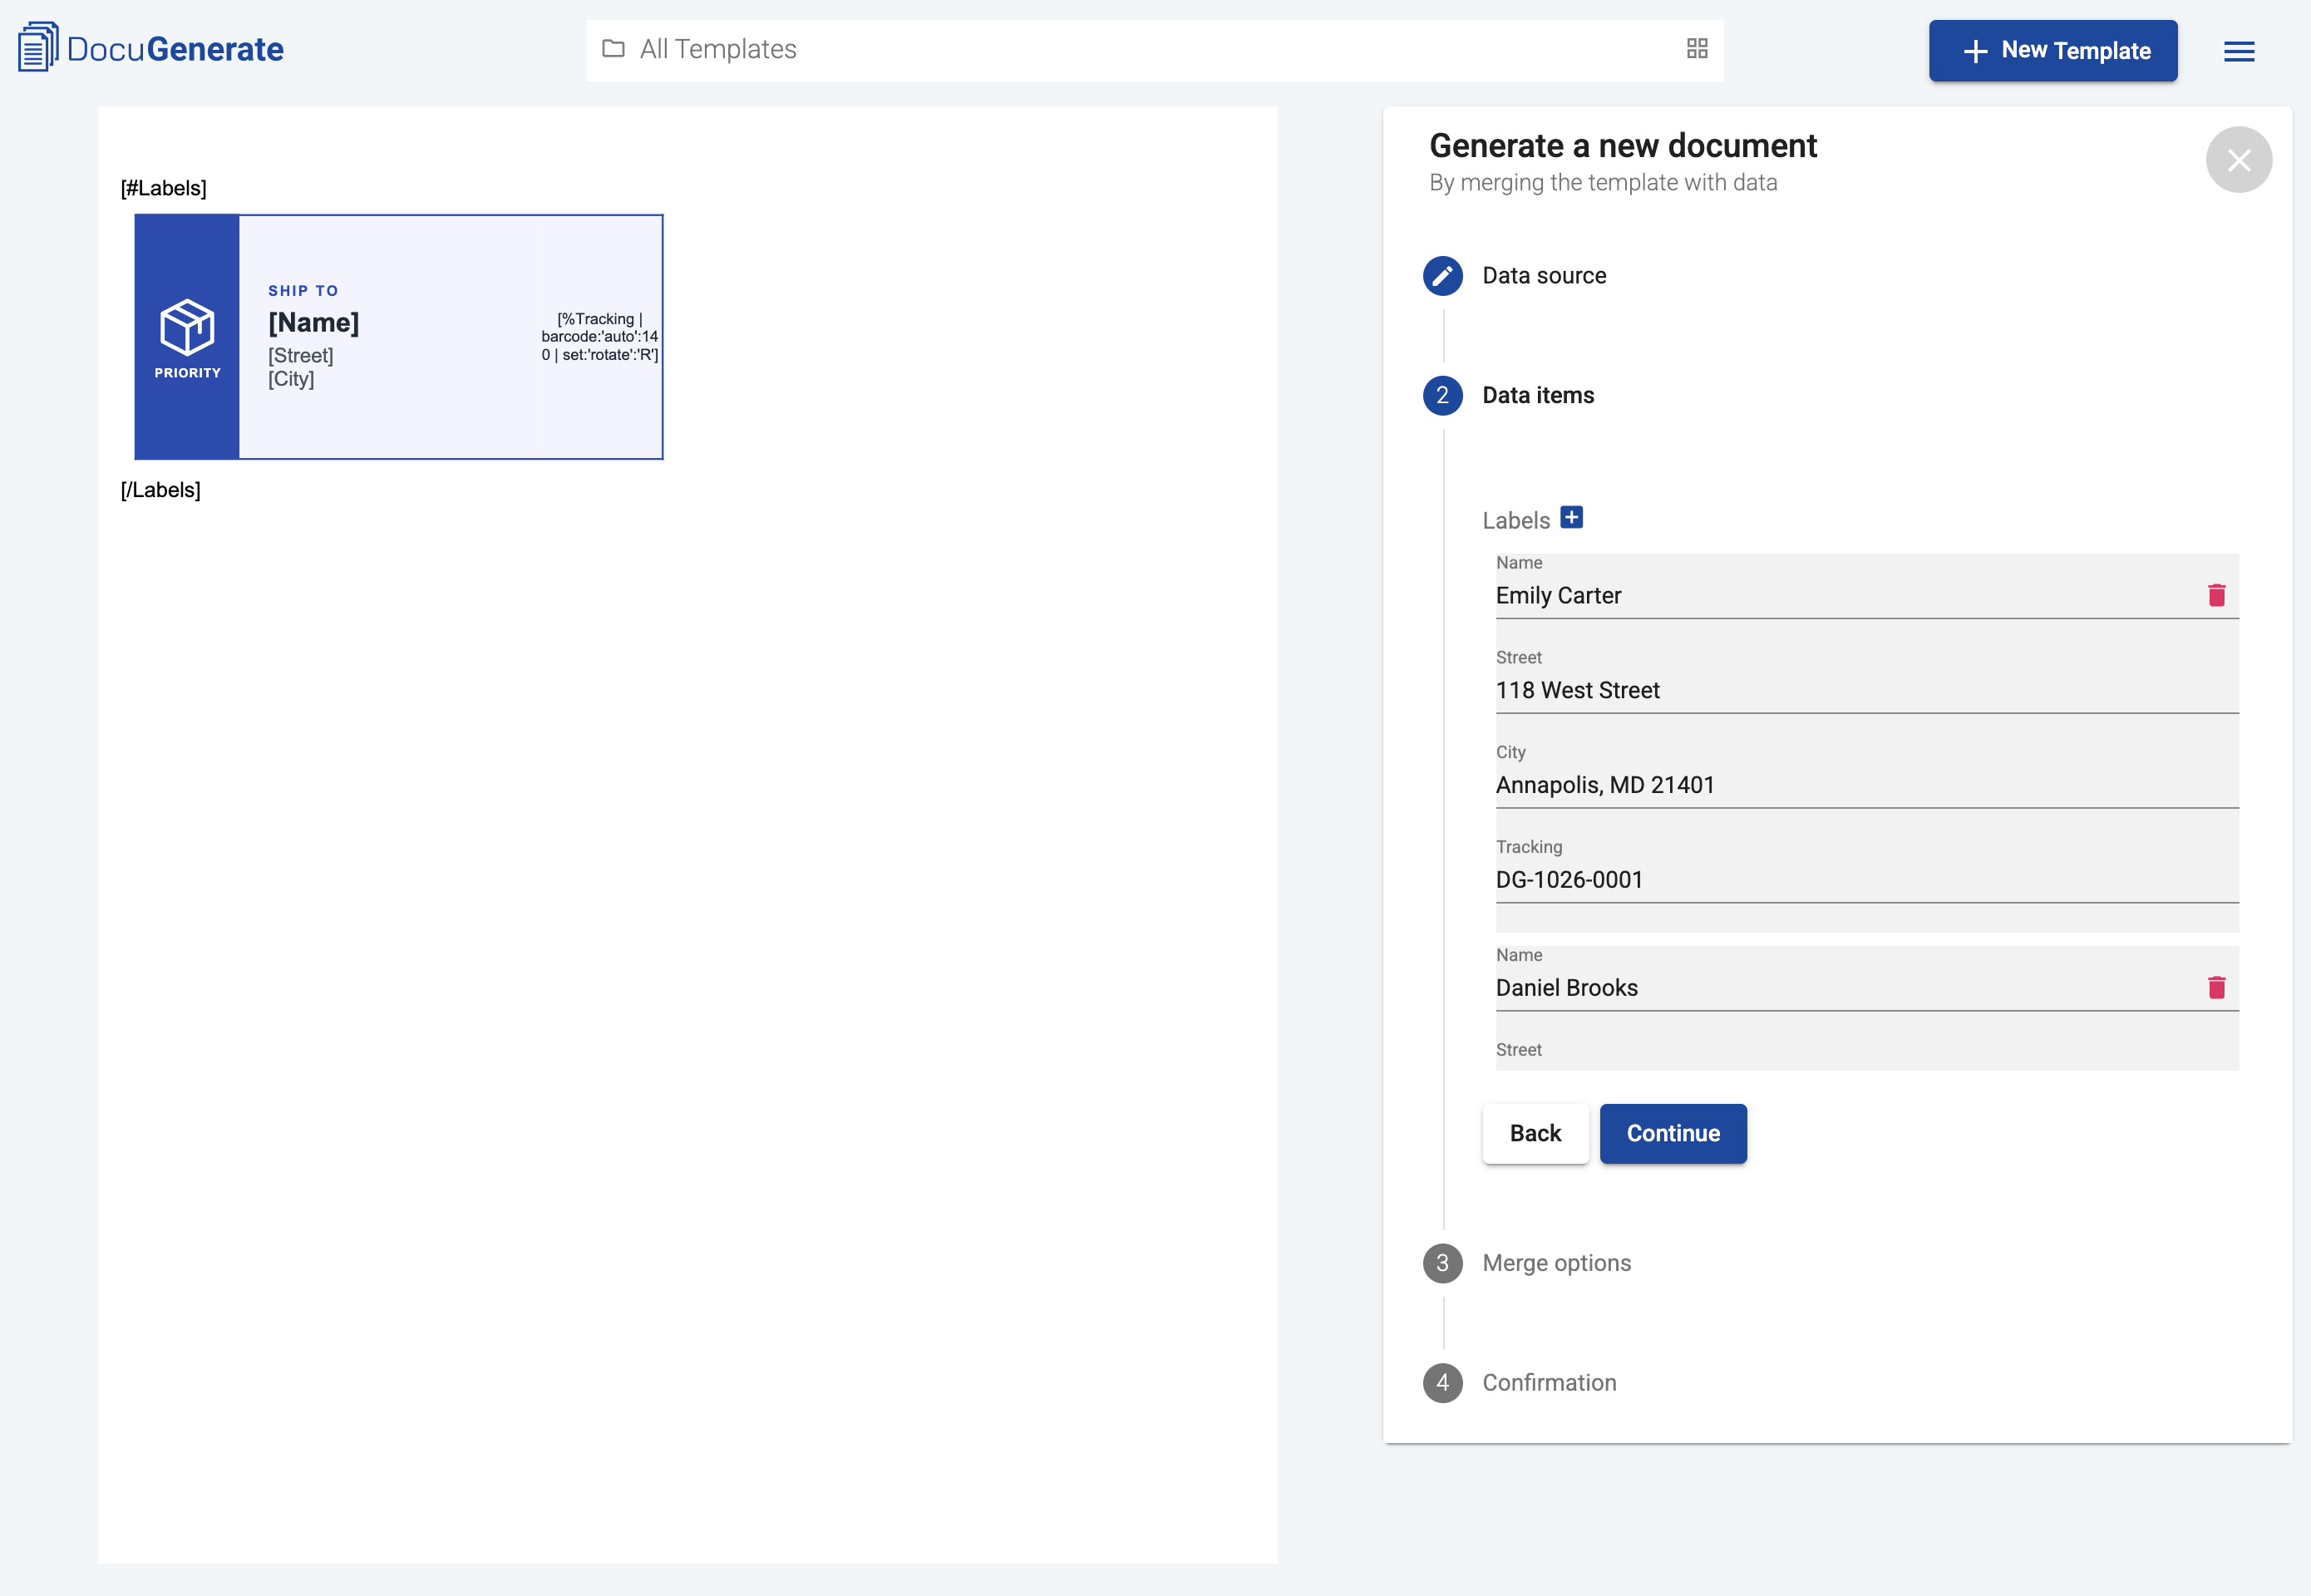This screenshot has width=2311, height=1596.
Task: Click the Labels section heading
Action: (x=1516, y=520)
